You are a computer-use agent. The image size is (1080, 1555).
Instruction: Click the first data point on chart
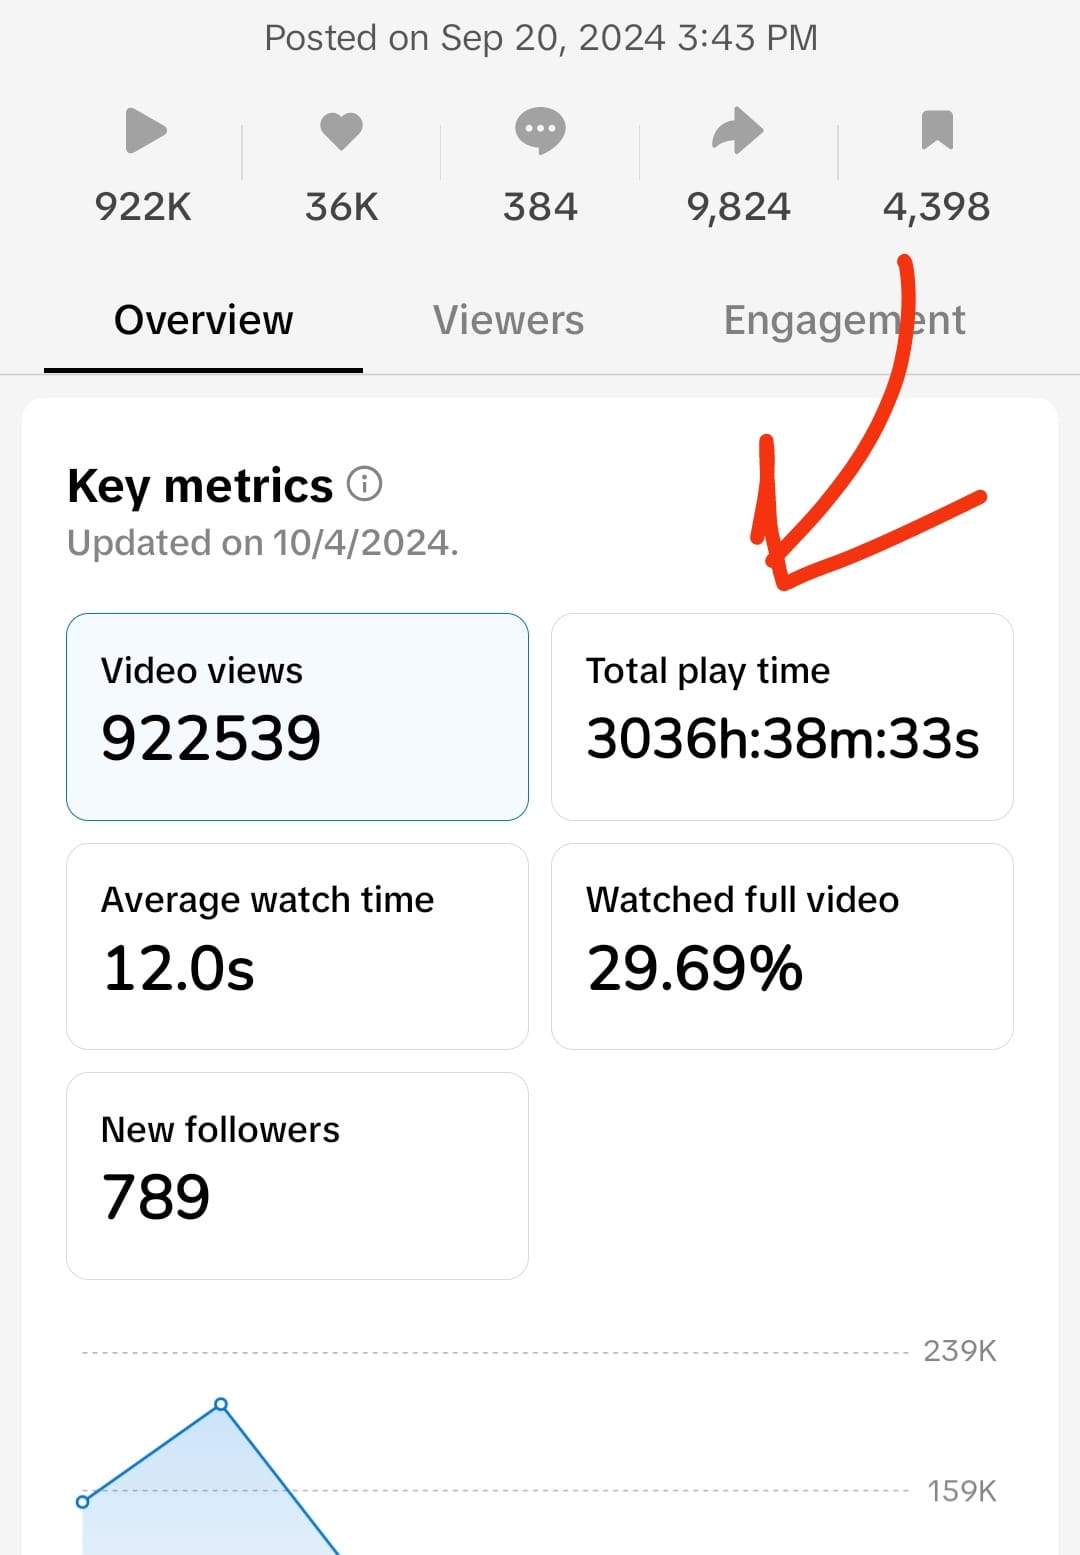[83, 1502]
